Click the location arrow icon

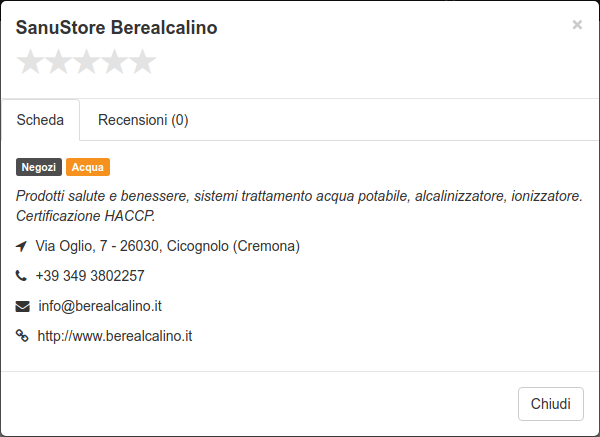click(x=21, y=246)
